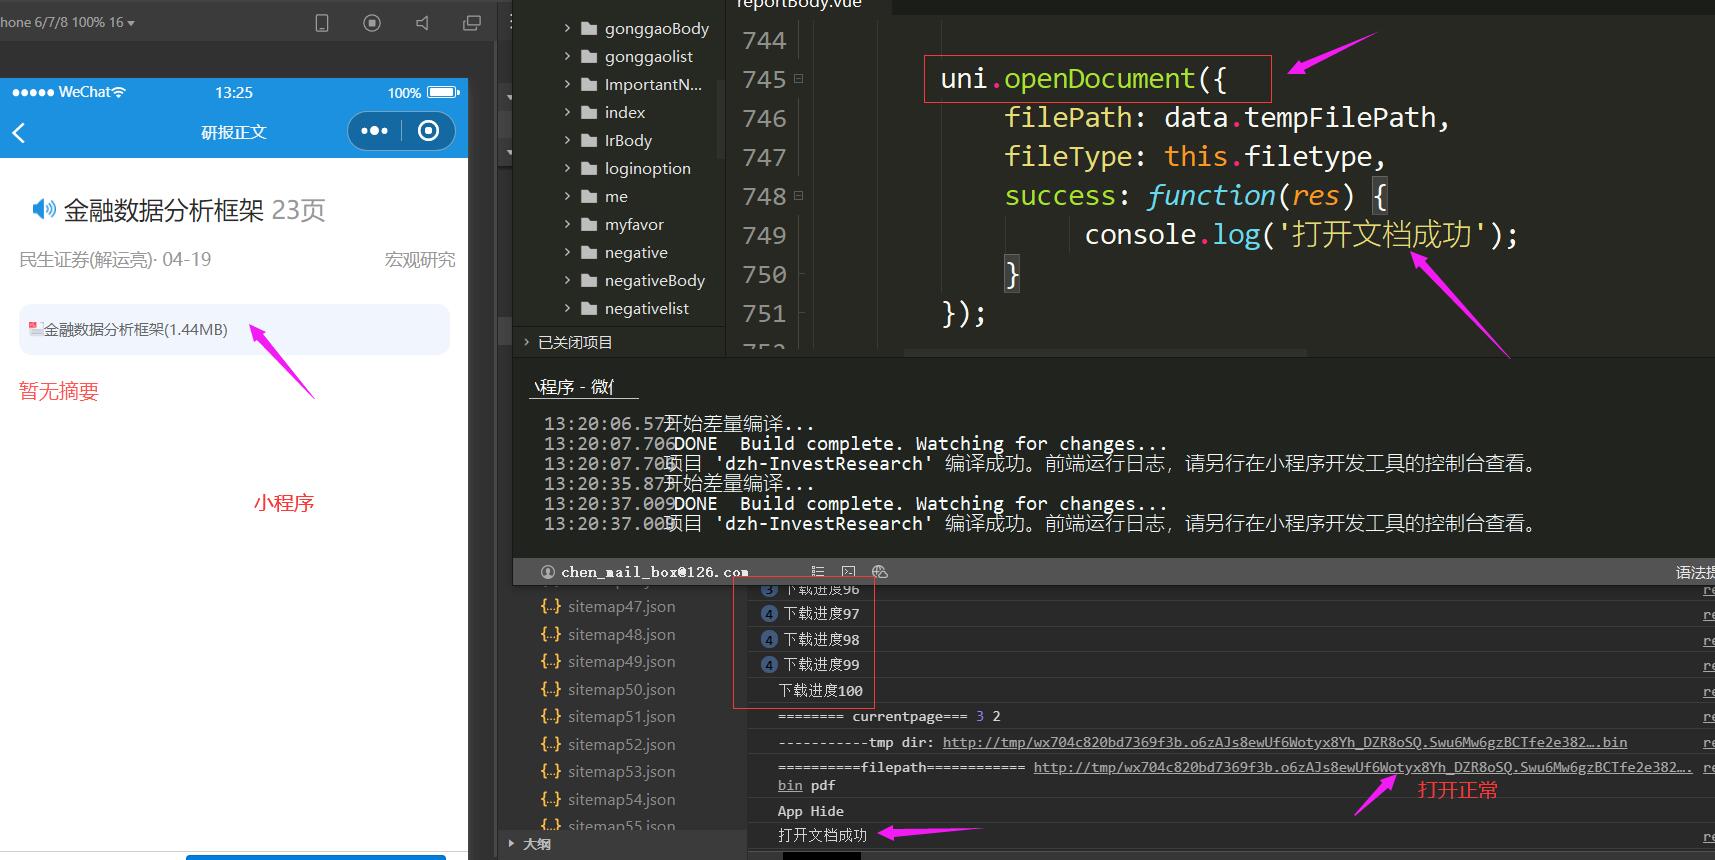Open mini program three-dot menu

374,131
